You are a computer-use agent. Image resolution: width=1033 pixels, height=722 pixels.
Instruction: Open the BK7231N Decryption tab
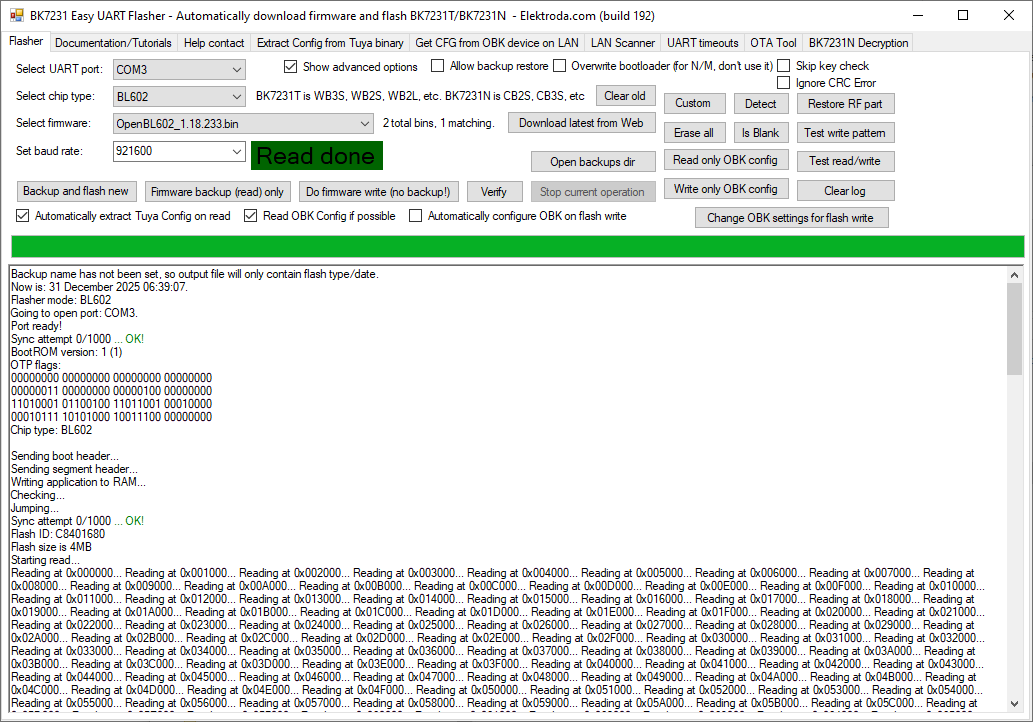tap(858, 43)
